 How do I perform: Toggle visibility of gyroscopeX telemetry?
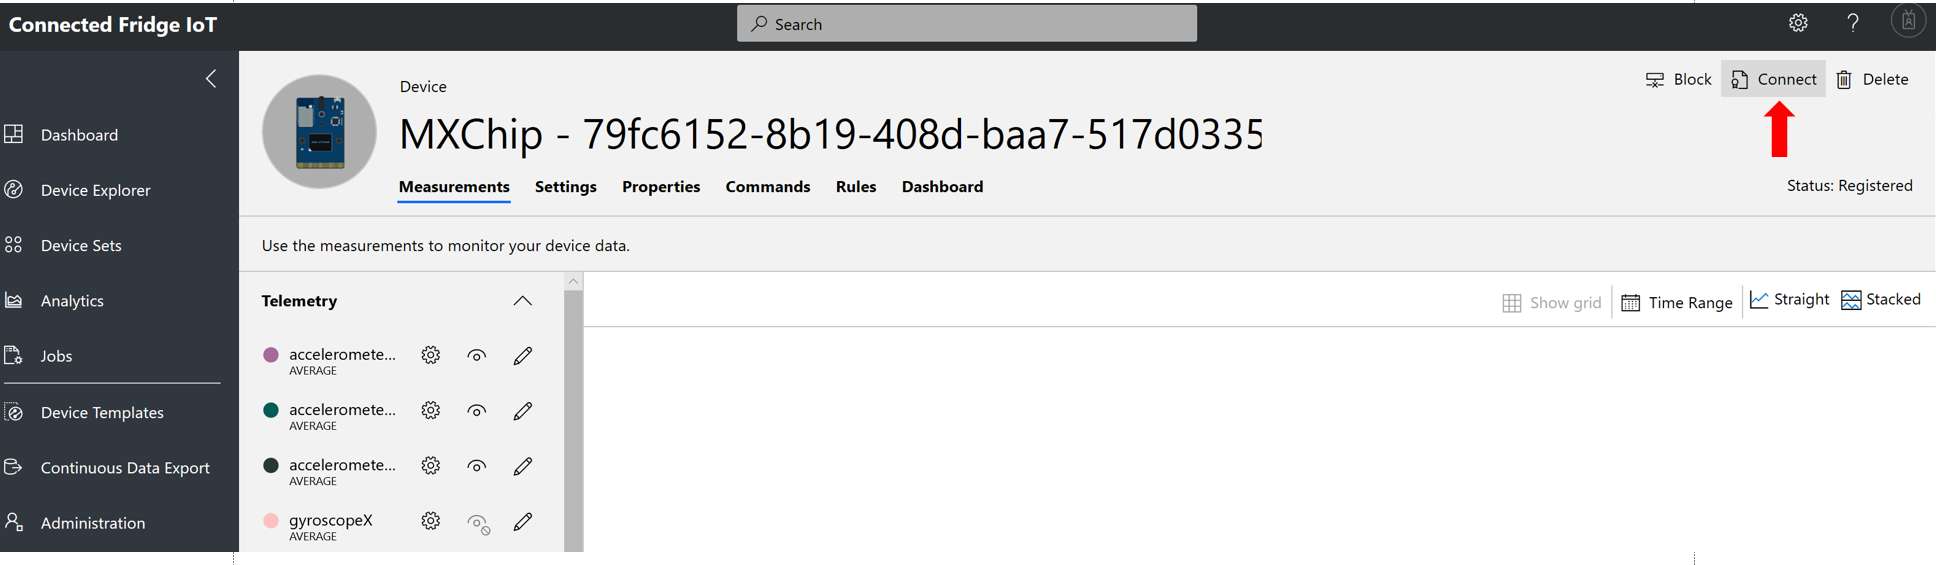(x=478, y=523)
